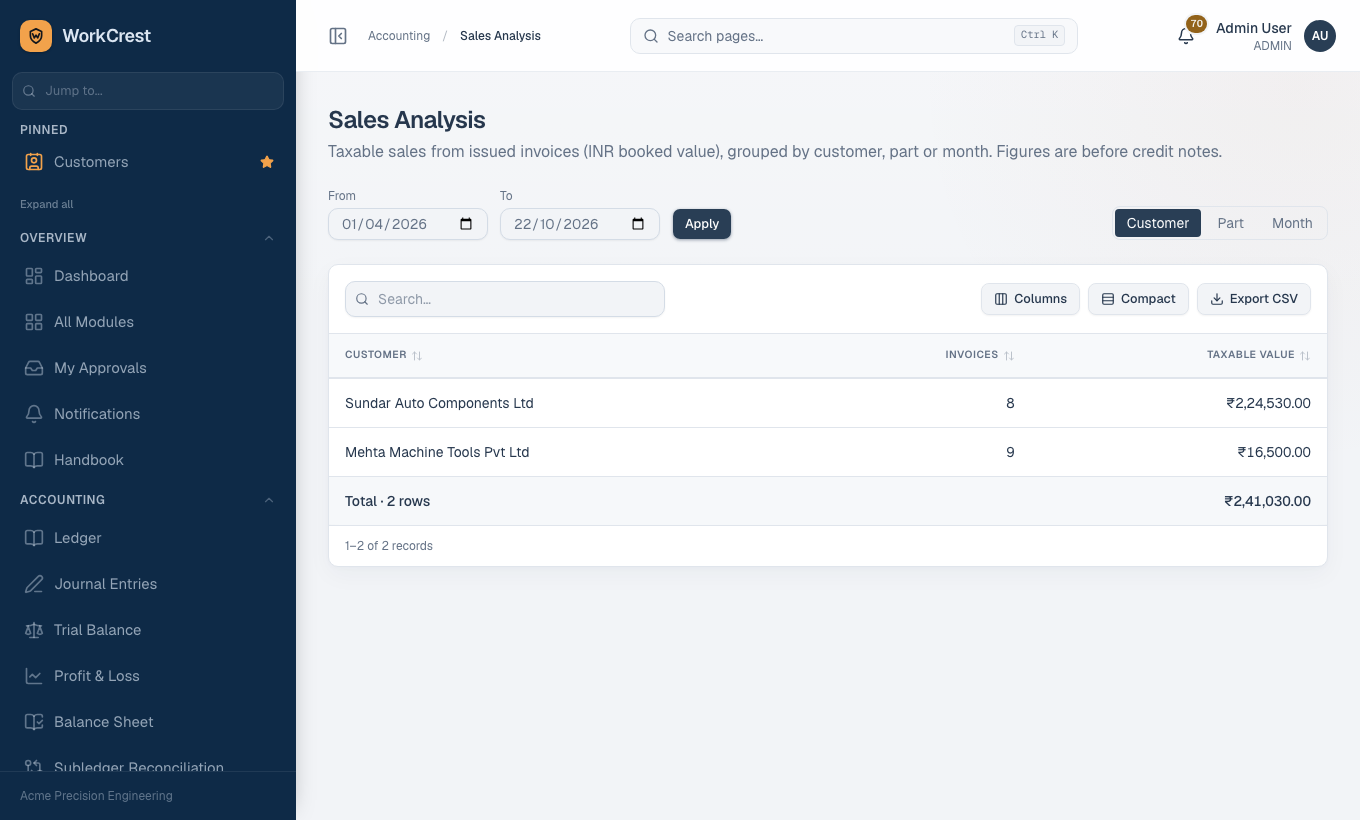Focus the Search pages field

coord(854,36)
